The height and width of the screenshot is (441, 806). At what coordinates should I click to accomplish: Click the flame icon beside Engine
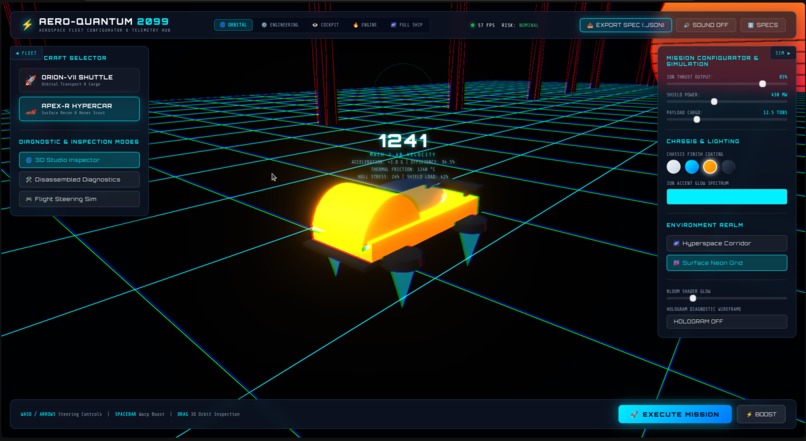coord(356,25)
